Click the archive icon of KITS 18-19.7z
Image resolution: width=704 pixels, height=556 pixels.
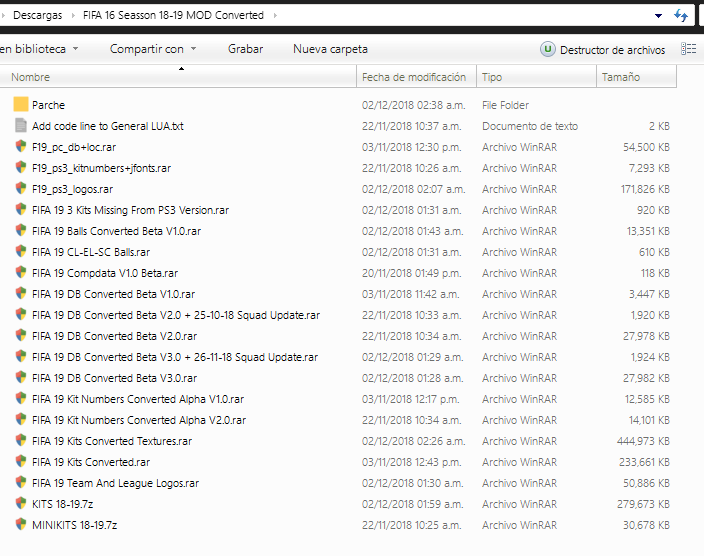click(21, 503)
